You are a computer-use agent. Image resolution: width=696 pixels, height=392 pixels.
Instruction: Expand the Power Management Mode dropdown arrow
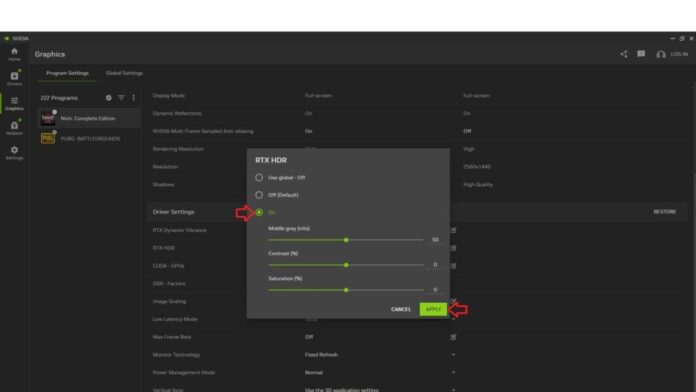[453, 372]
